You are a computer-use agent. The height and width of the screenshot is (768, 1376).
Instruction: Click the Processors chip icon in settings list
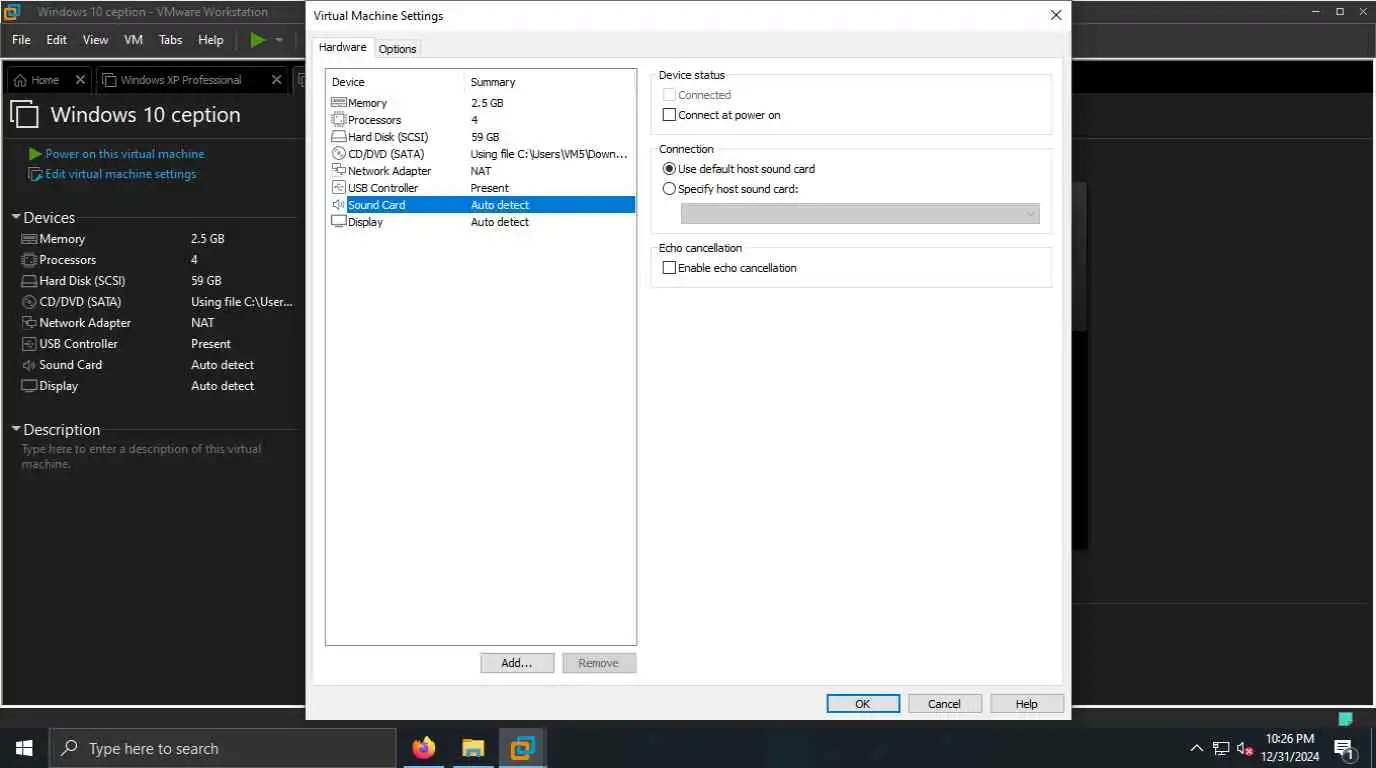pyautogui.click(x=338, y=120)
